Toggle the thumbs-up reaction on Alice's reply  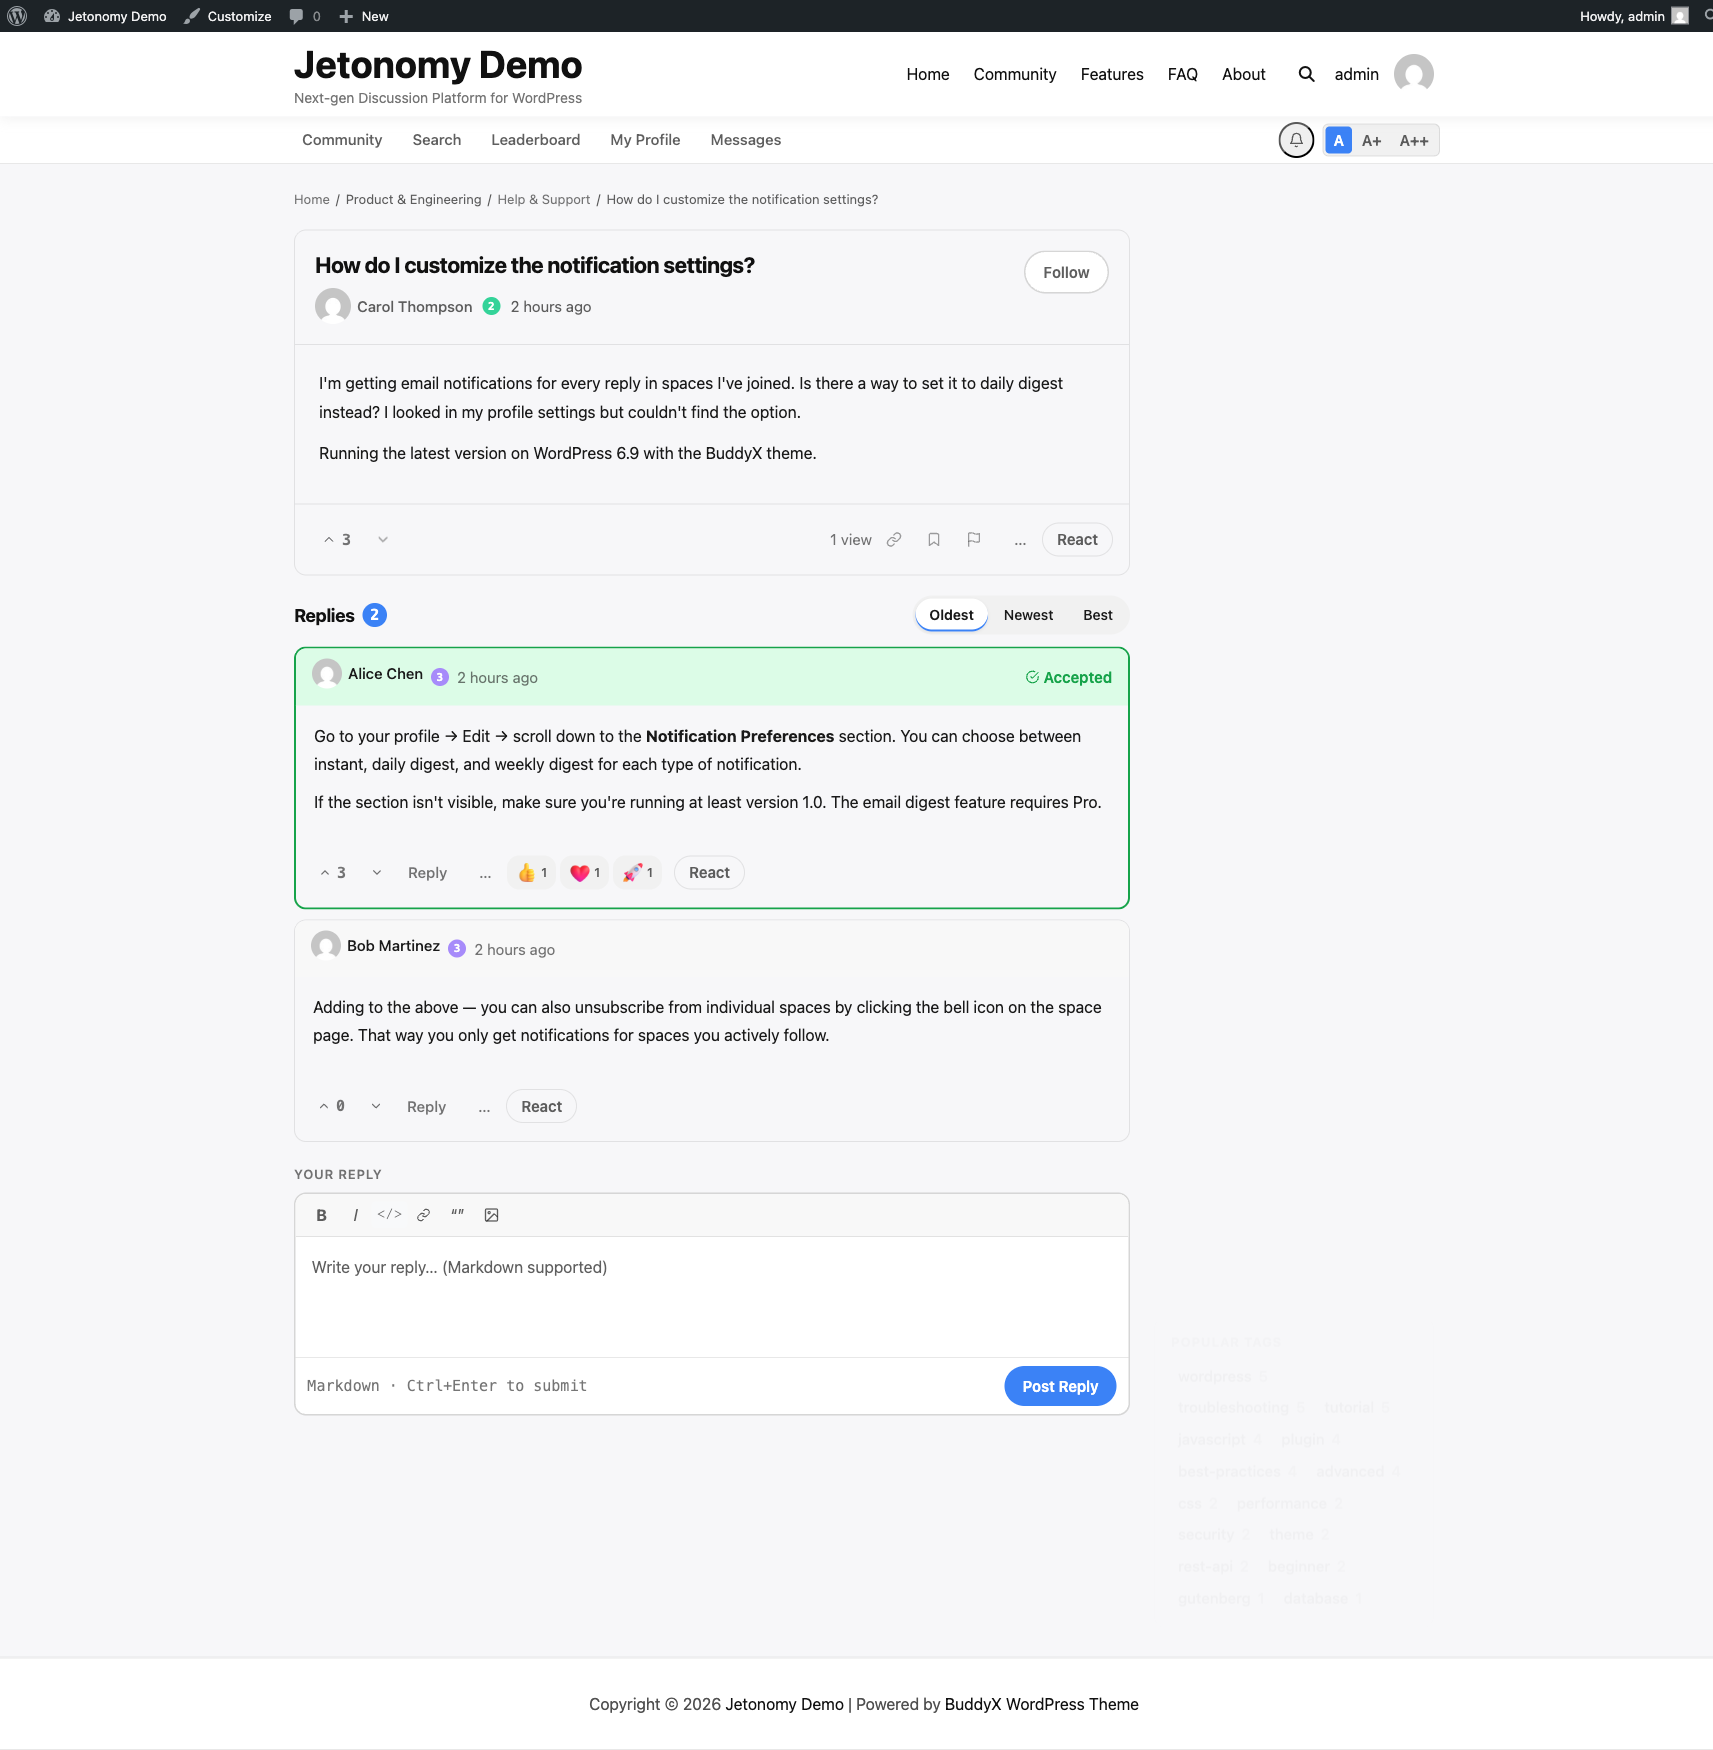[x=532, y=873]
